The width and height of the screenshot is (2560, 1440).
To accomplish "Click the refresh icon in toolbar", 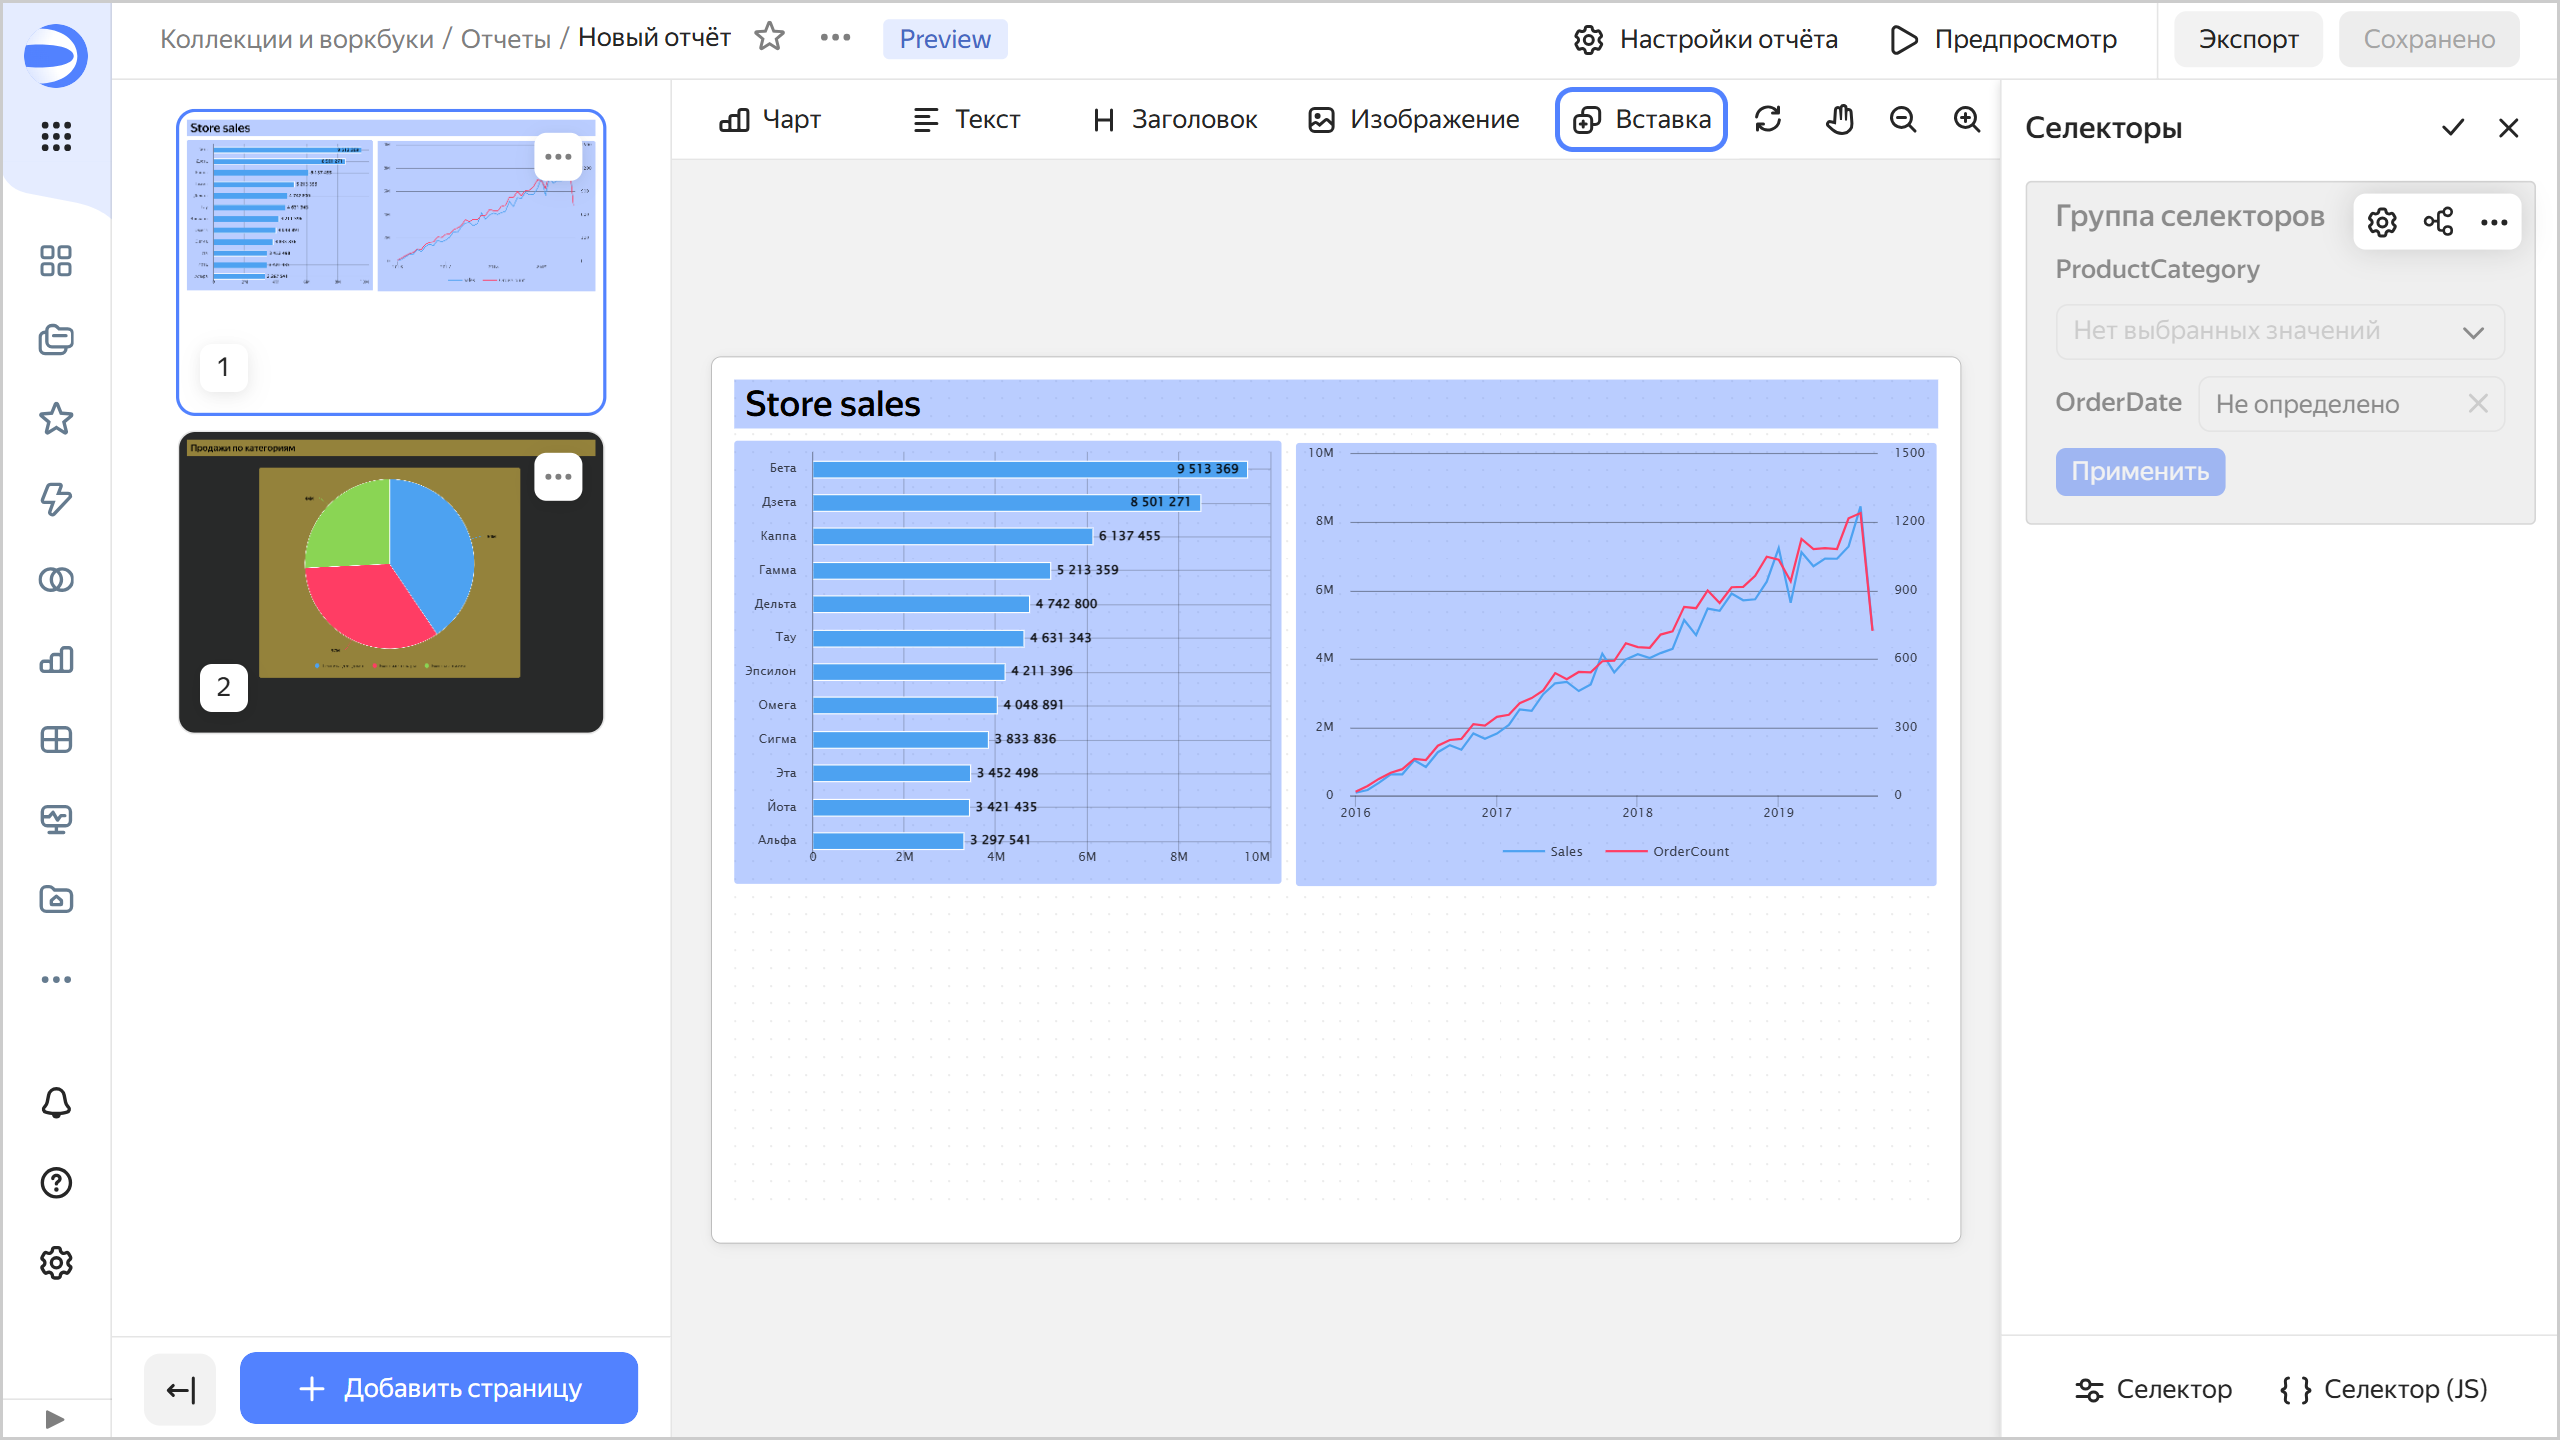I will [1768, 120].
